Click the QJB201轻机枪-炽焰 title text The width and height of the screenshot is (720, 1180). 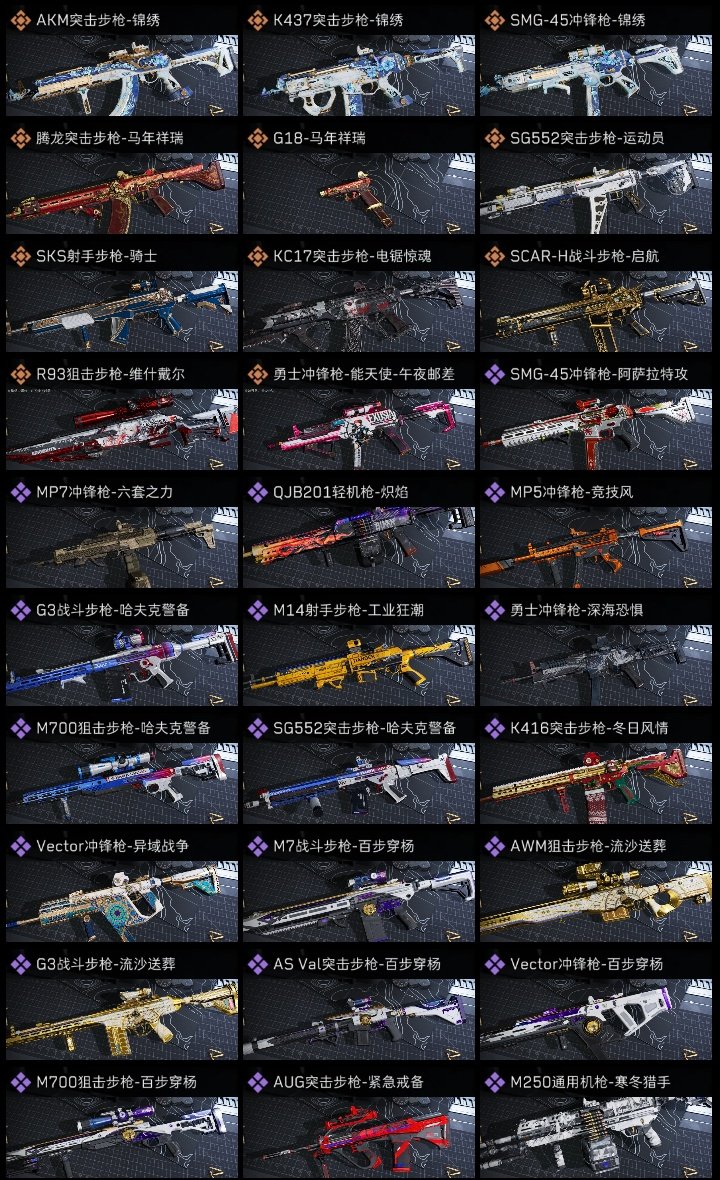pos(340,492)
